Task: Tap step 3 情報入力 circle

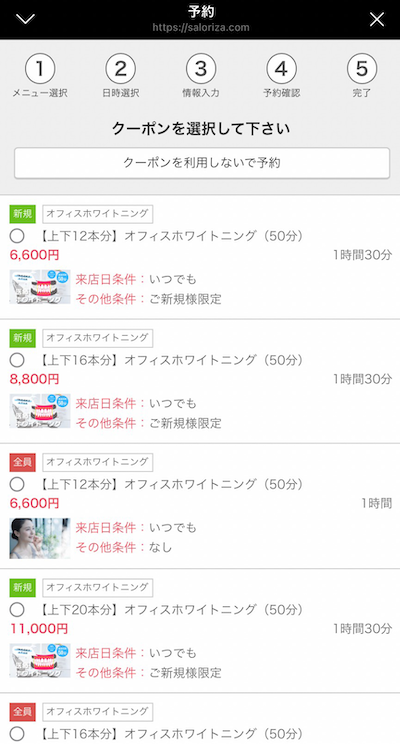Action: click(x=201, y=69)
